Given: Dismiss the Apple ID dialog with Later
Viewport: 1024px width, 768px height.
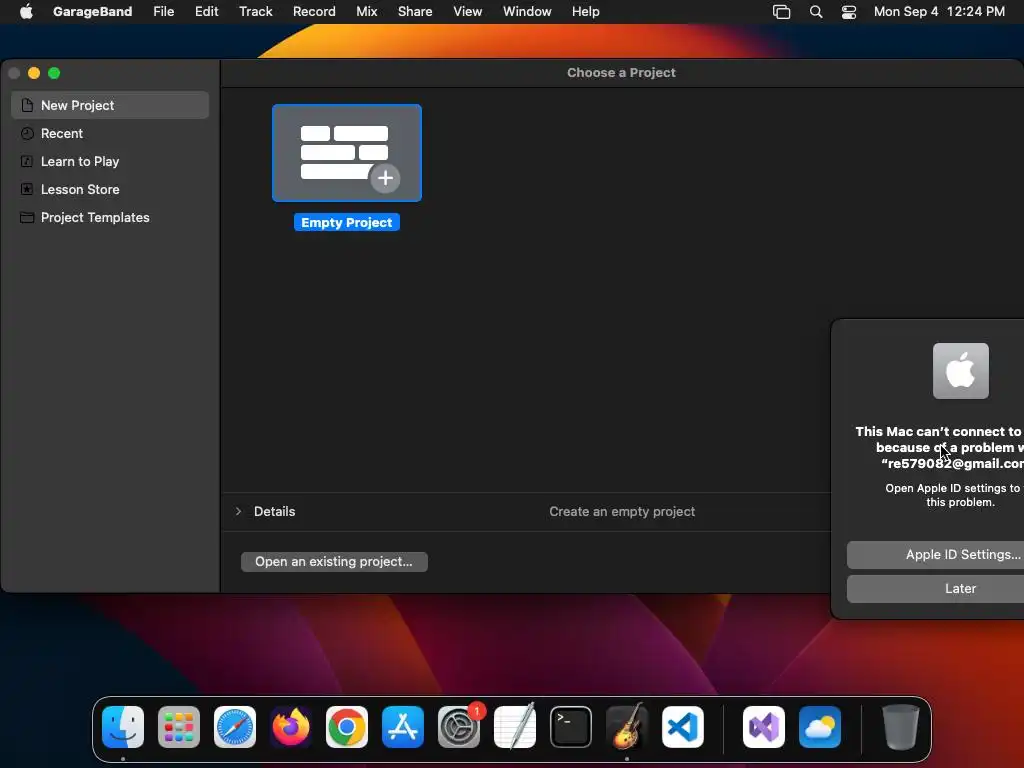Looking at the screenshot, I should point(935,588).
